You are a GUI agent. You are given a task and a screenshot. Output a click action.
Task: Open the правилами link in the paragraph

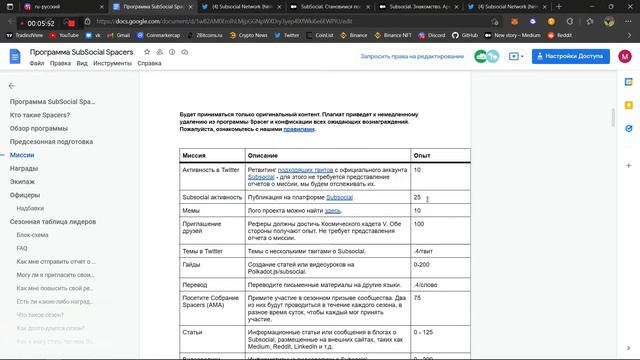point(299,129)
